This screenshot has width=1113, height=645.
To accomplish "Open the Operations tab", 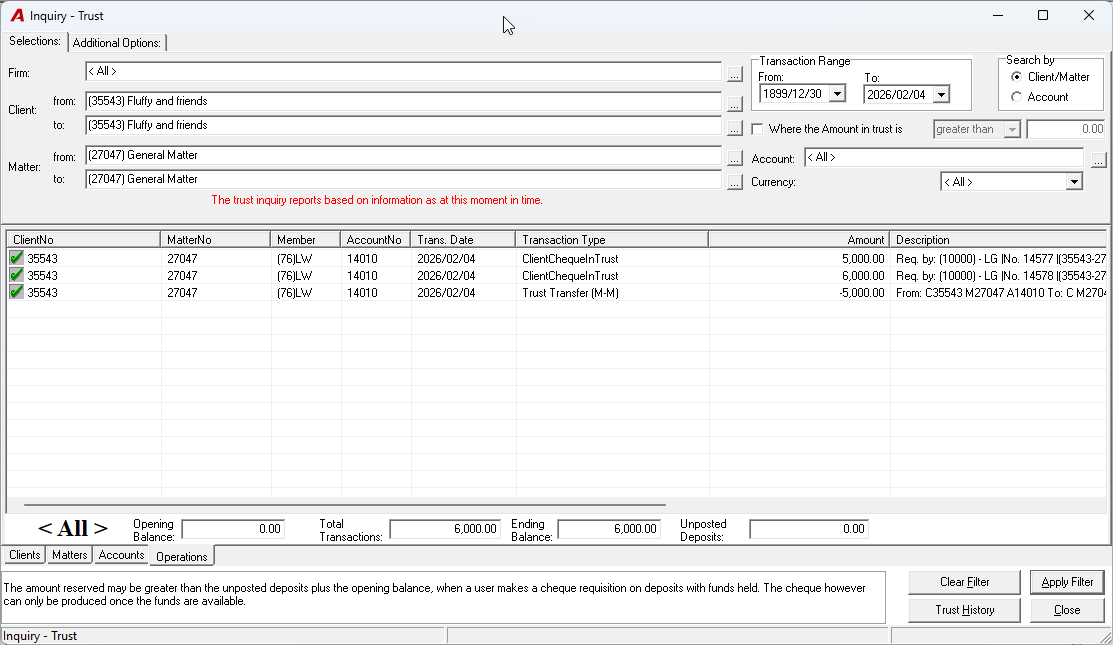I will coord(182,556).
